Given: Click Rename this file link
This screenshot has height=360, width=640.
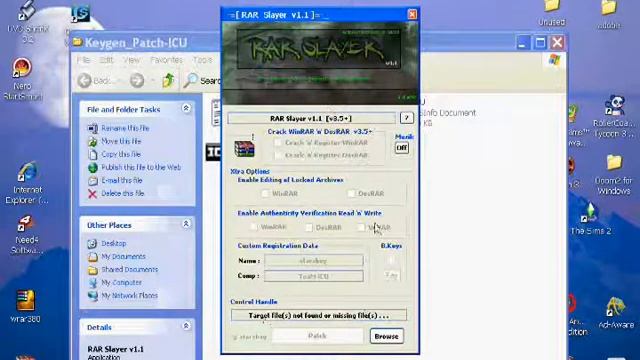Looking at the screenshot, I should [x=125, y=128].
